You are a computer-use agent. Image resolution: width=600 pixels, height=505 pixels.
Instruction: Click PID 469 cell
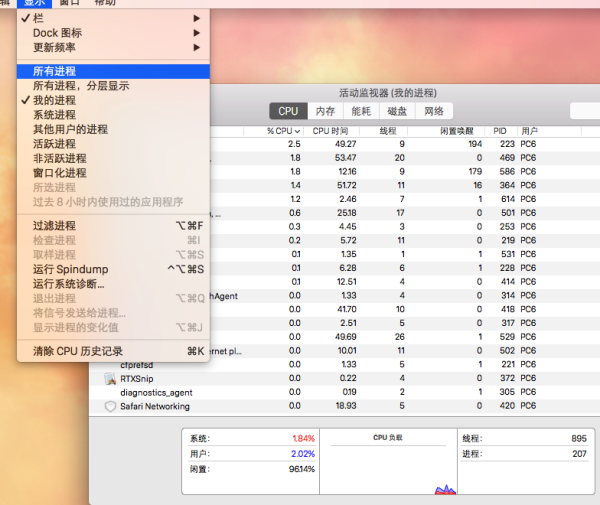click(507, 158)
